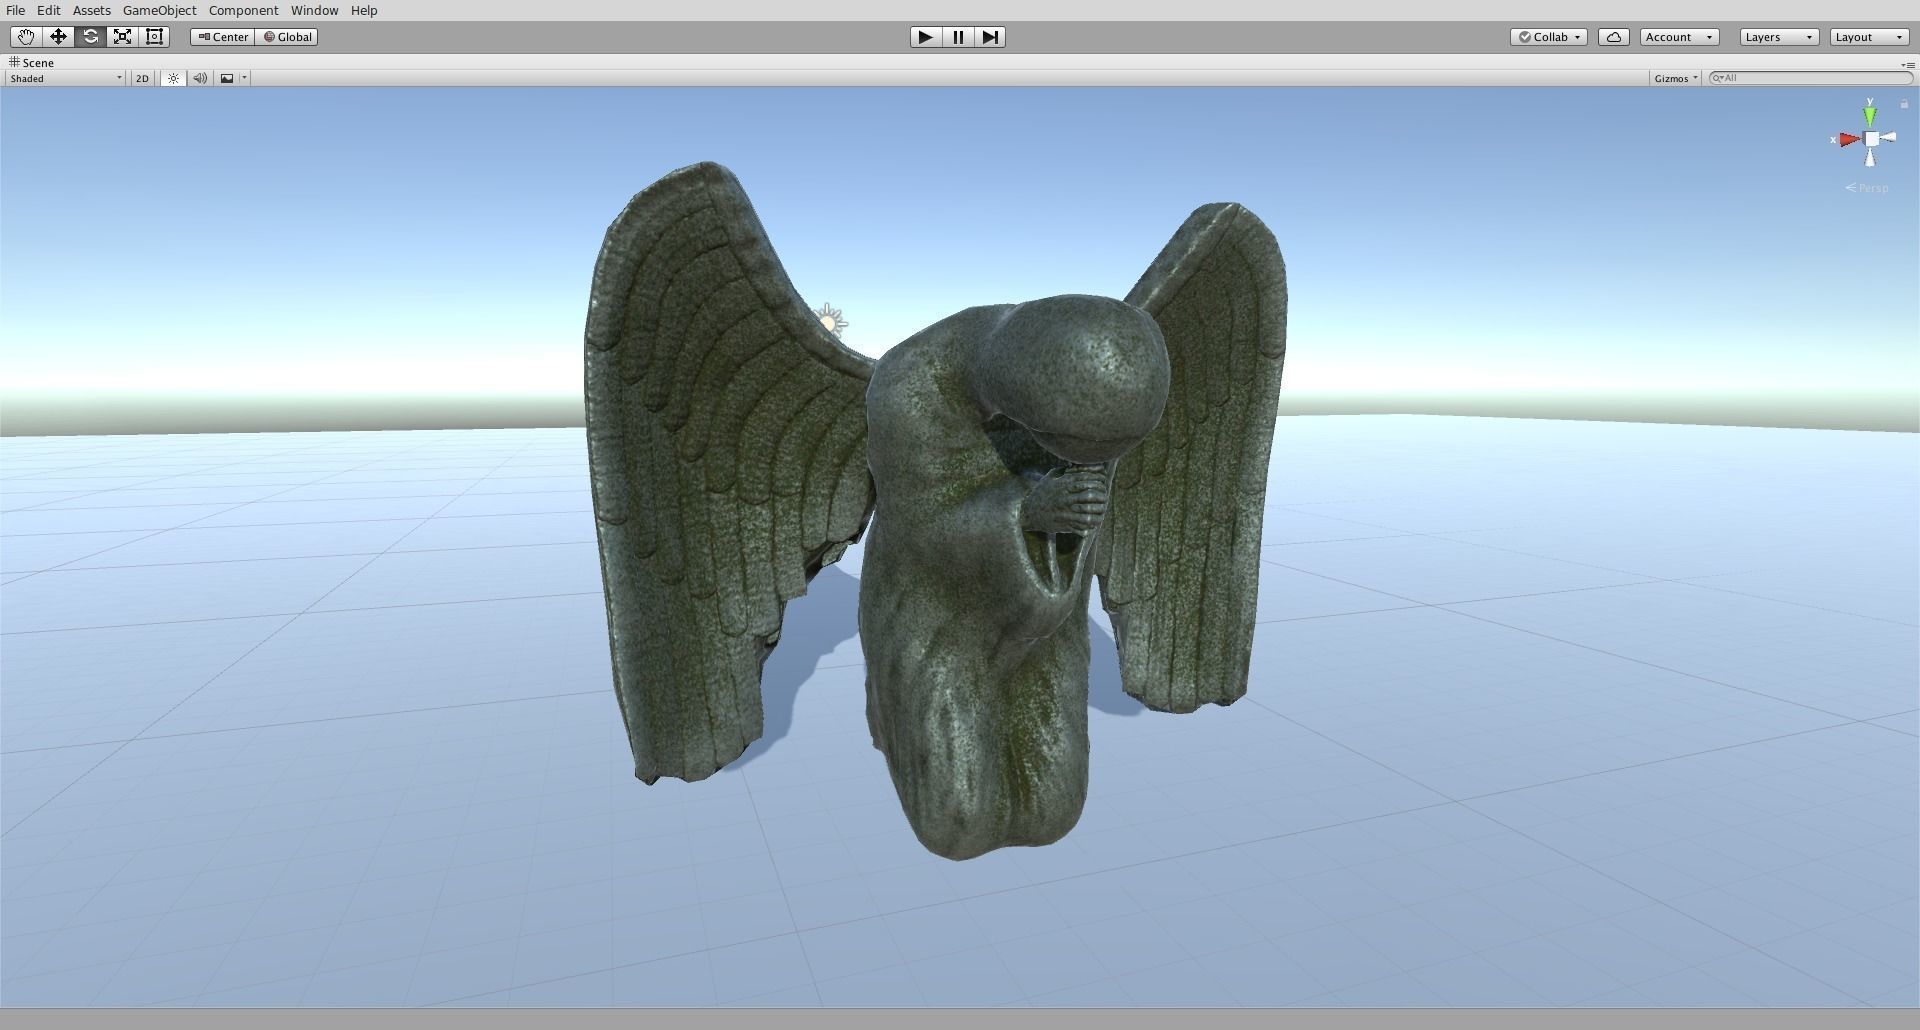Open the Layers dropdown
Screen dimensions: 1920x1030
[x=1779, y=37]
